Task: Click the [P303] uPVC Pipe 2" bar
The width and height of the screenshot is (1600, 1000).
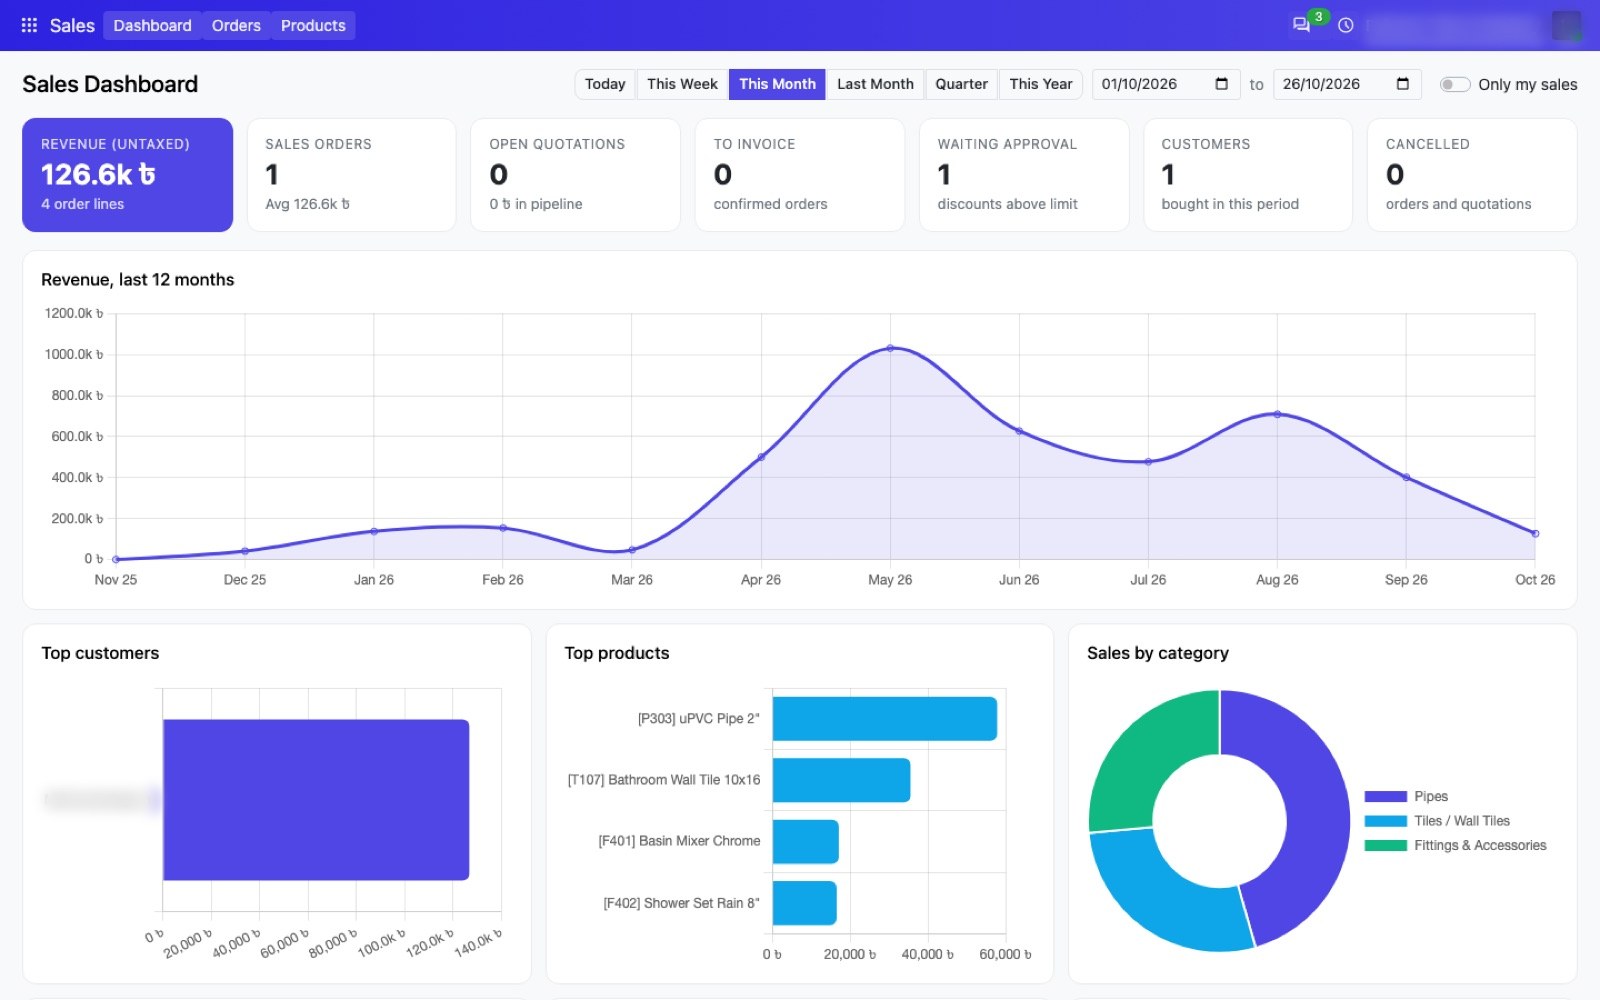Action: click(x=884, y=719)
